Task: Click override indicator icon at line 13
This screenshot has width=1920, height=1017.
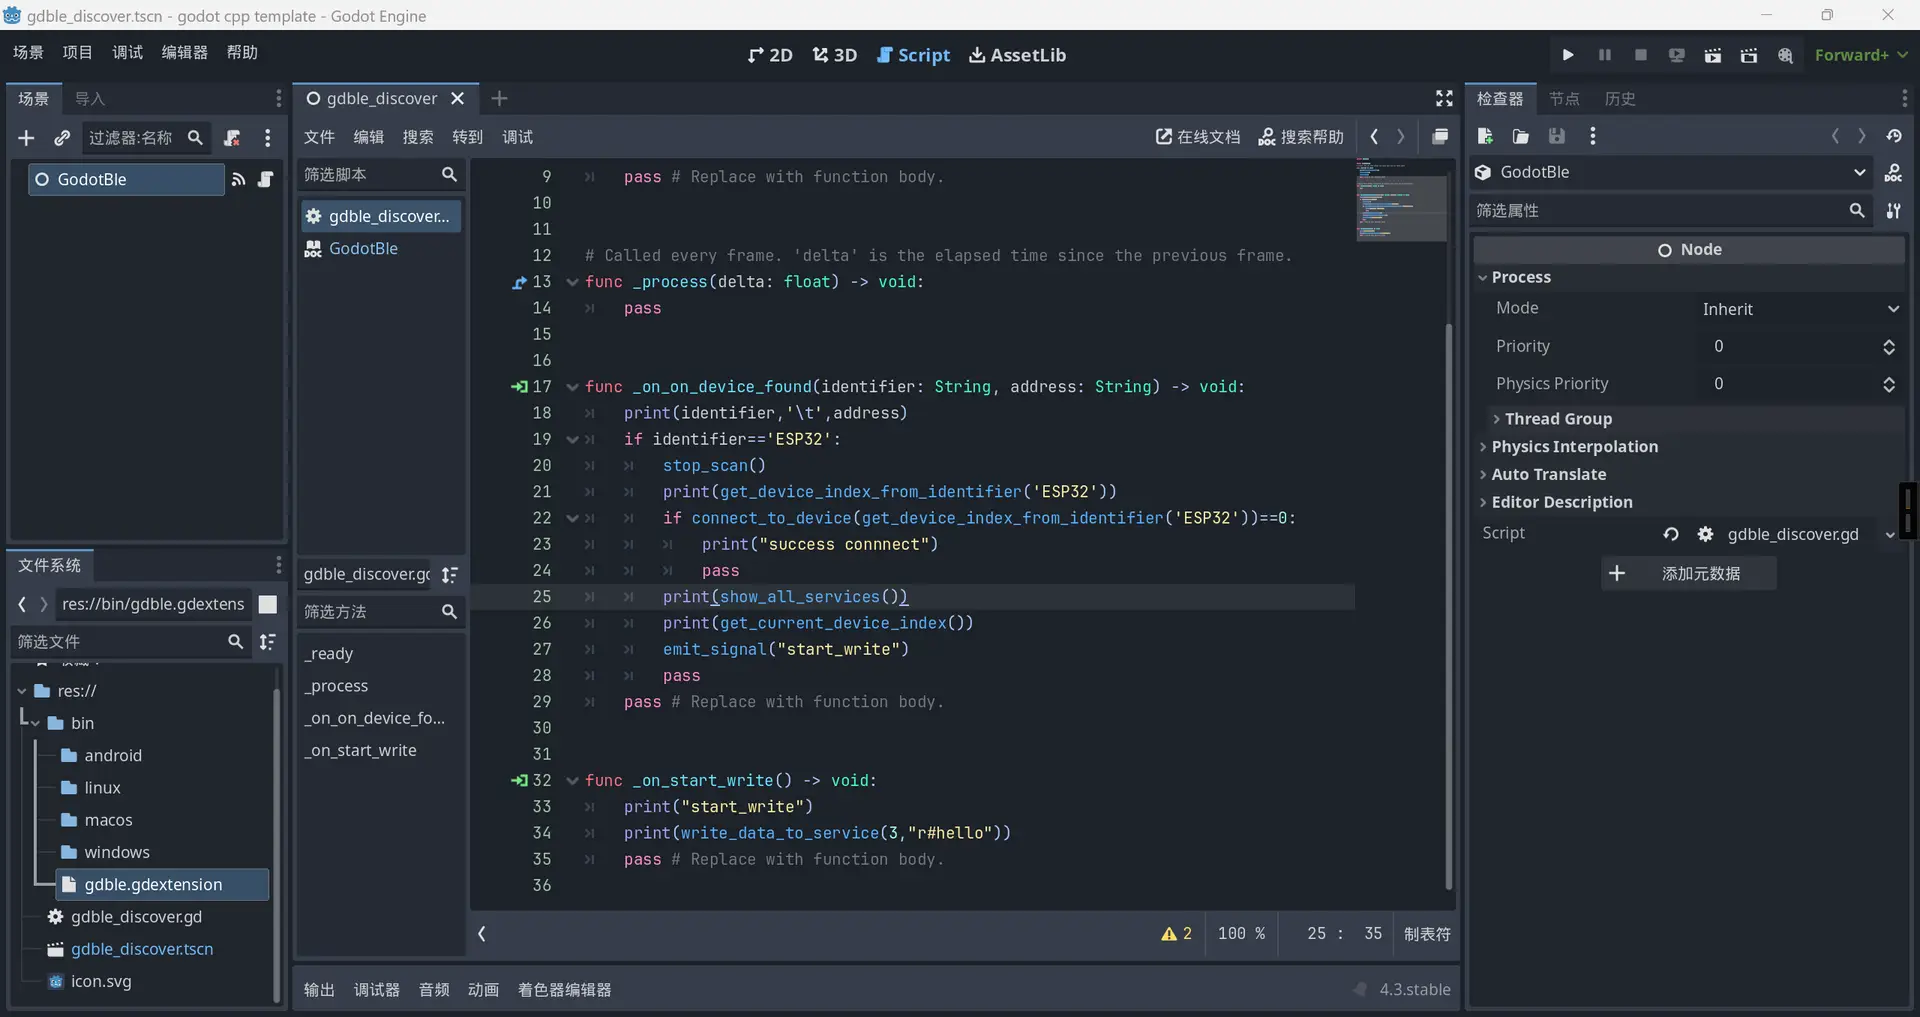Action: point(519,283)
